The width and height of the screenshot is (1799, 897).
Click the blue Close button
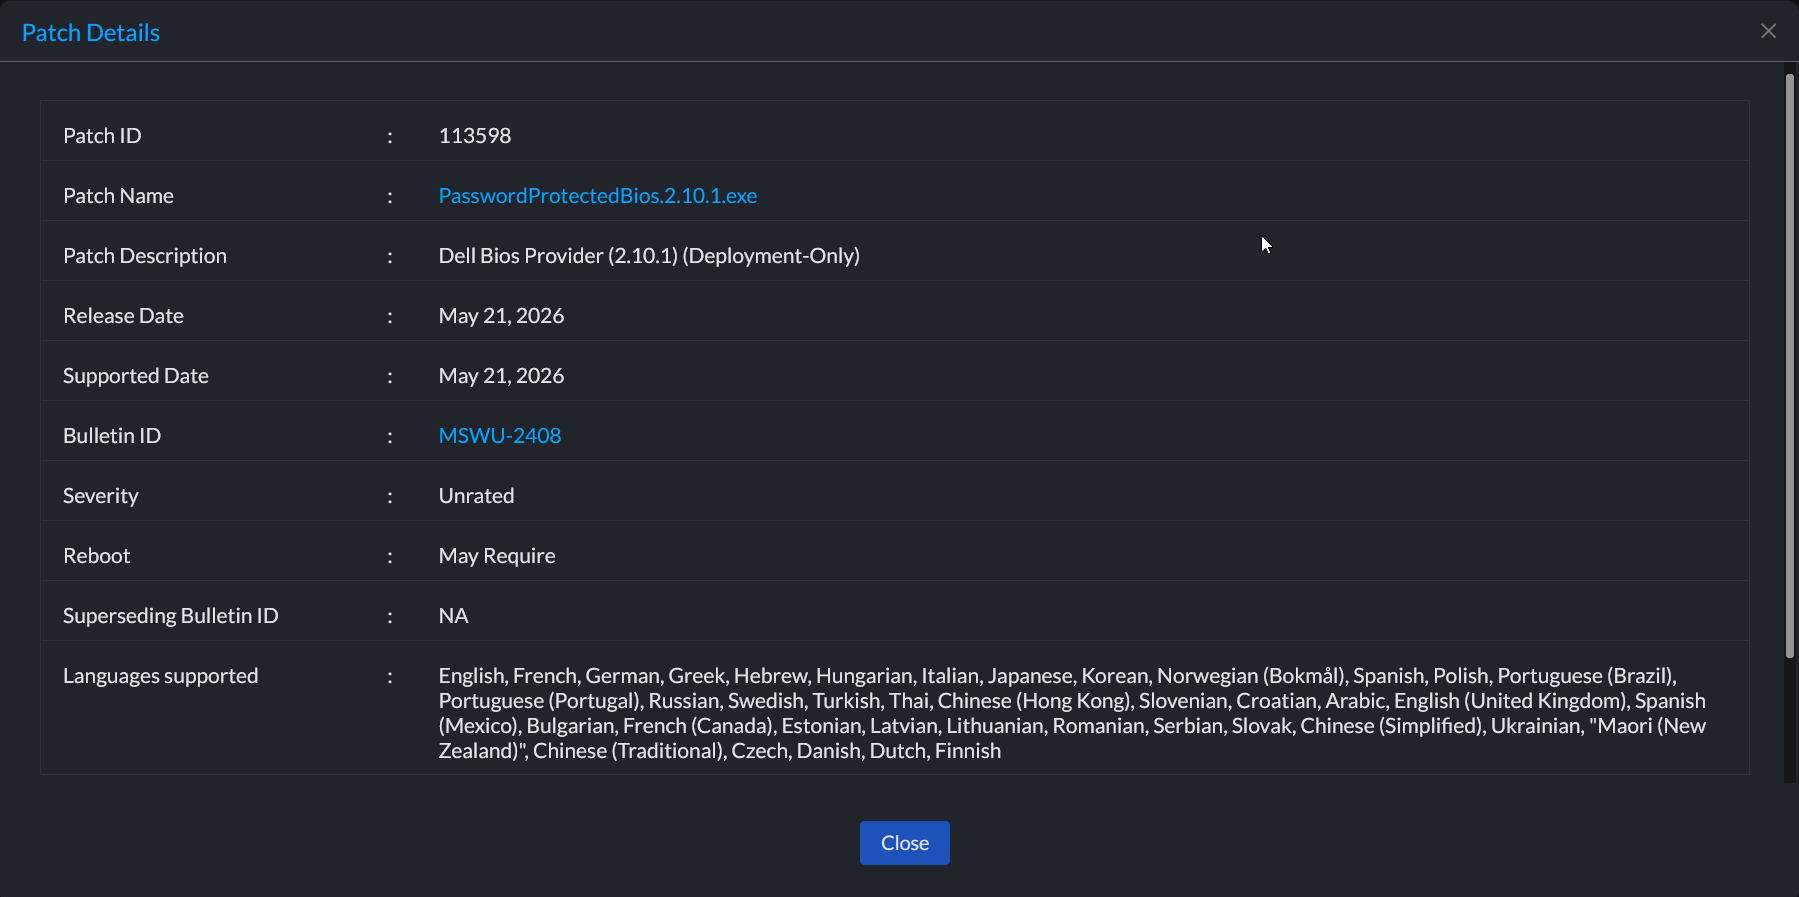(904, 843)
